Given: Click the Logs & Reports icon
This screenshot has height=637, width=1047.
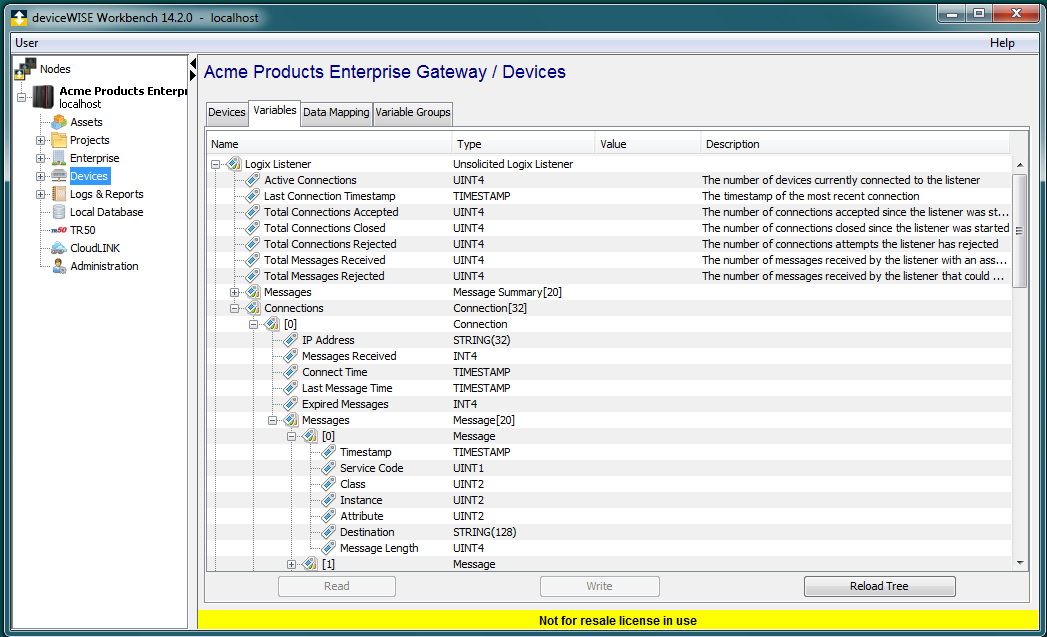Looking at the screenshot, I should click(57, 193).
